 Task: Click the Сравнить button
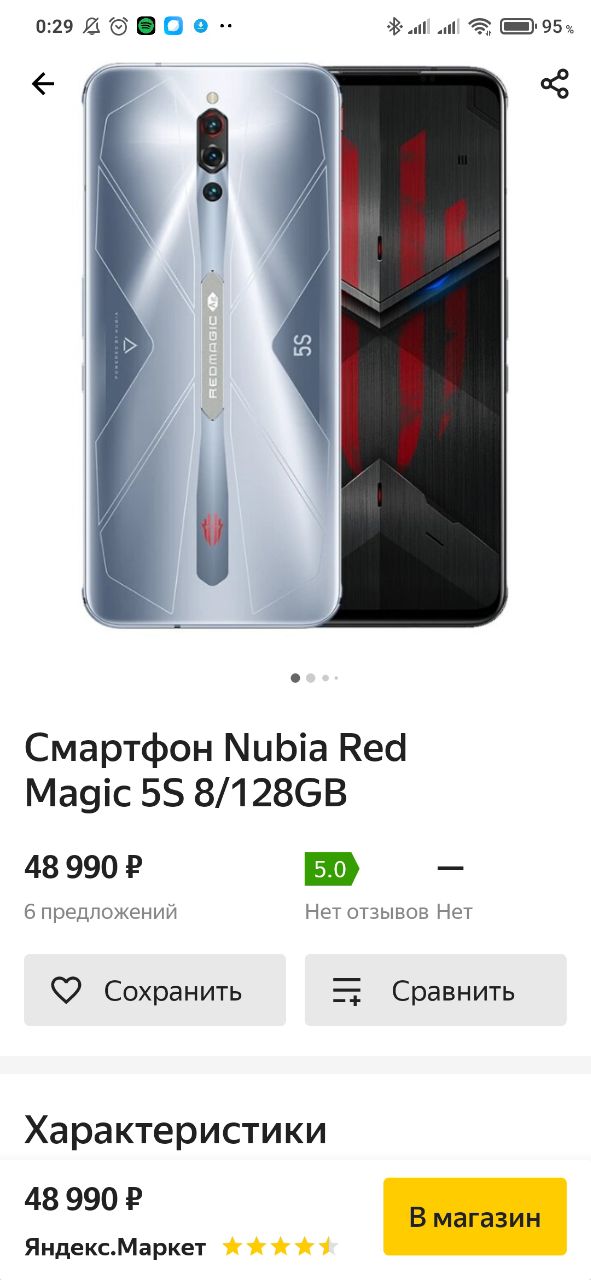[436, 990]
